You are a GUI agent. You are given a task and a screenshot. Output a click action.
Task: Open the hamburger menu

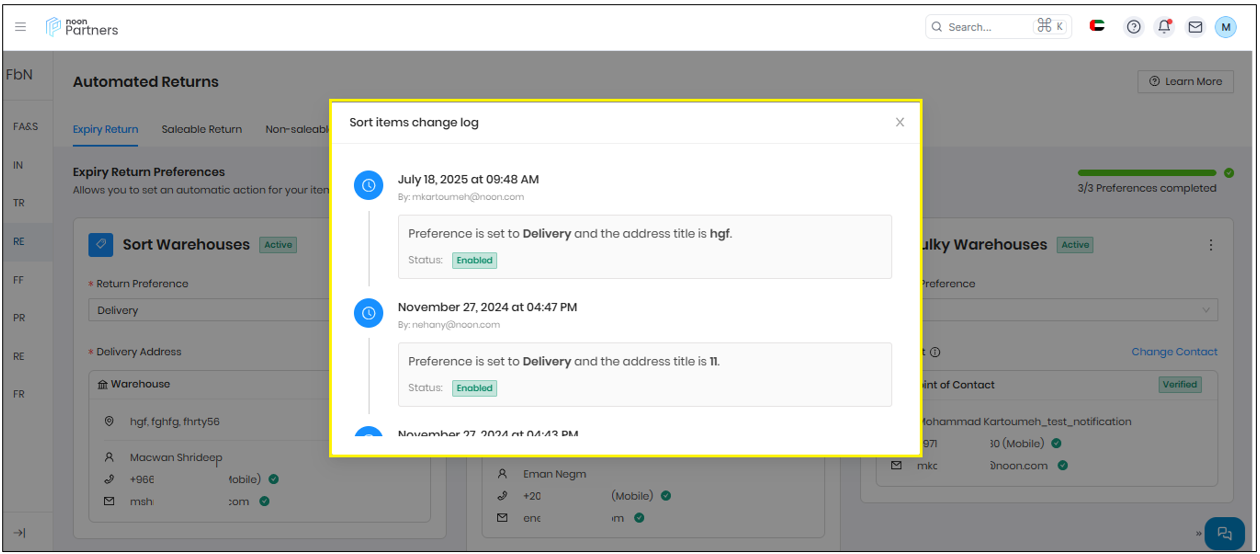tap(20, 27)
